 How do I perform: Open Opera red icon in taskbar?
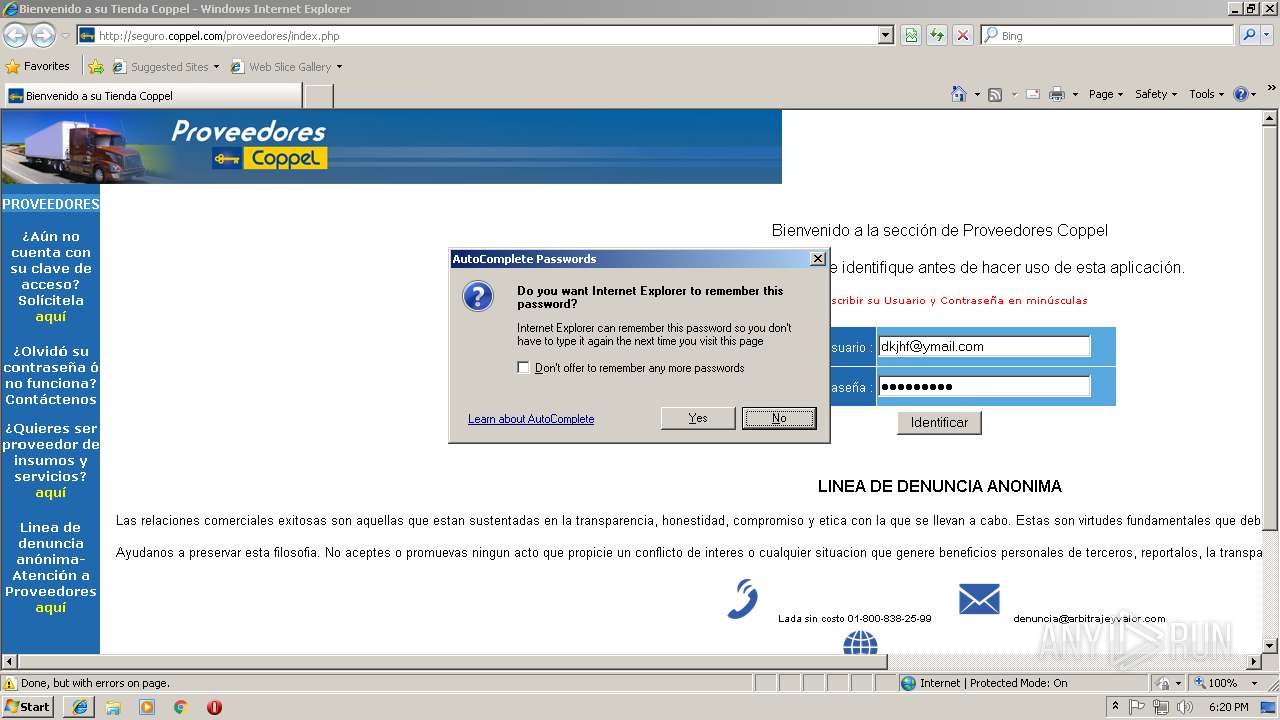(214, 707)
